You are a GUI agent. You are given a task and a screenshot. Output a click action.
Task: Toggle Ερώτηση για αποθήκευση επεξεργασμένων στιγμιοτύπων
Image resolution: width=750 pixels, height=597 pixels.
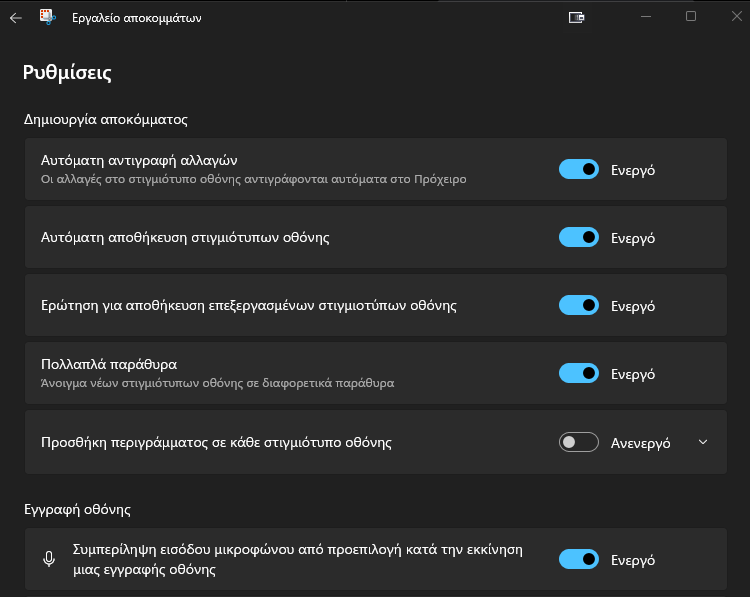pos(579,305)
